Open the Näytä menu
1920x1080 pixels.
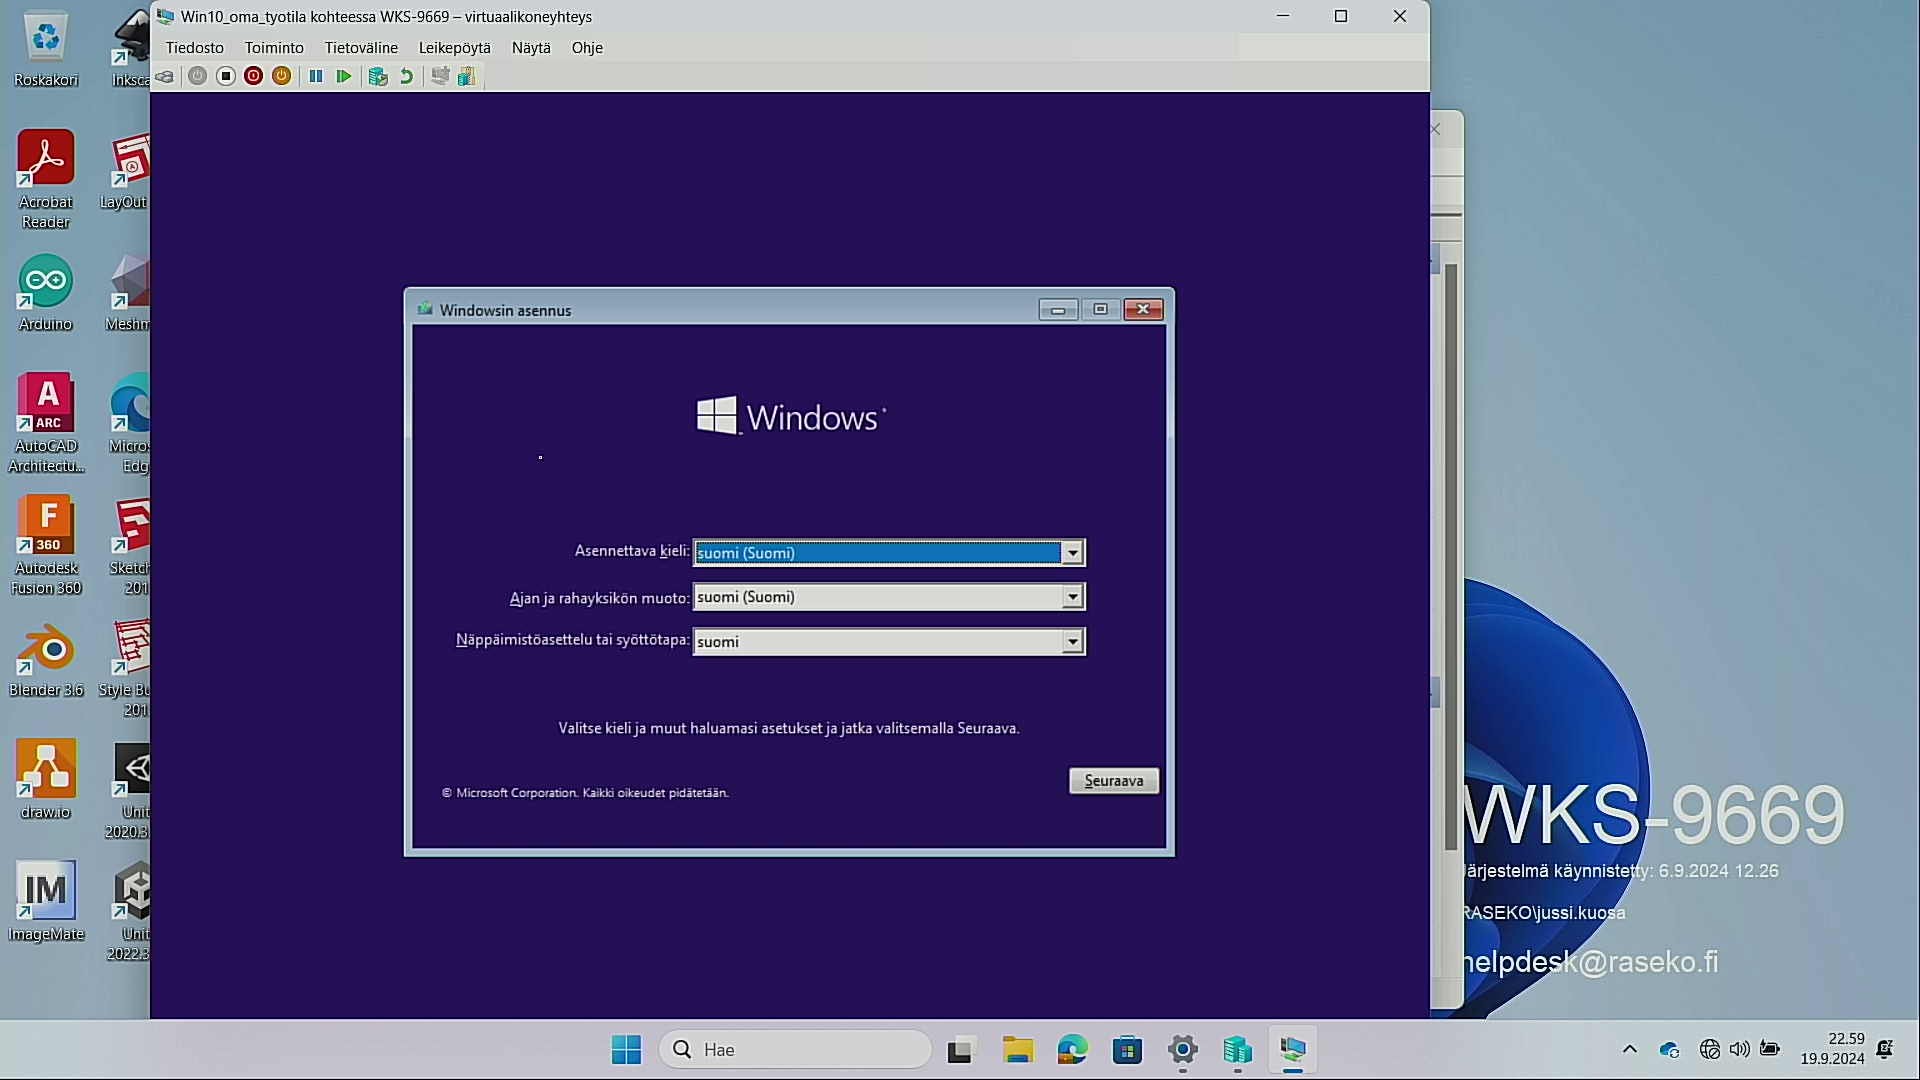click(531, 48)
